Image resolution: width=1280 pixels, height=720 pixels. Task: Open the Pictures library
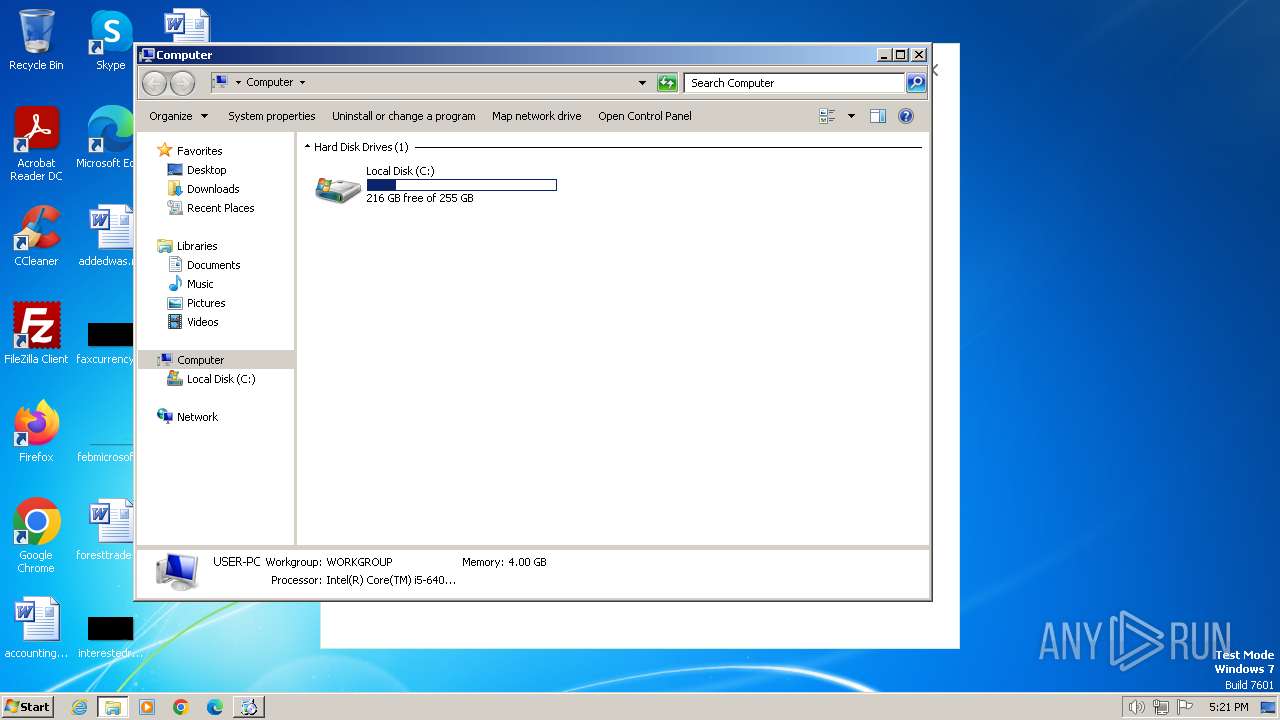click(x=206, y=303)
